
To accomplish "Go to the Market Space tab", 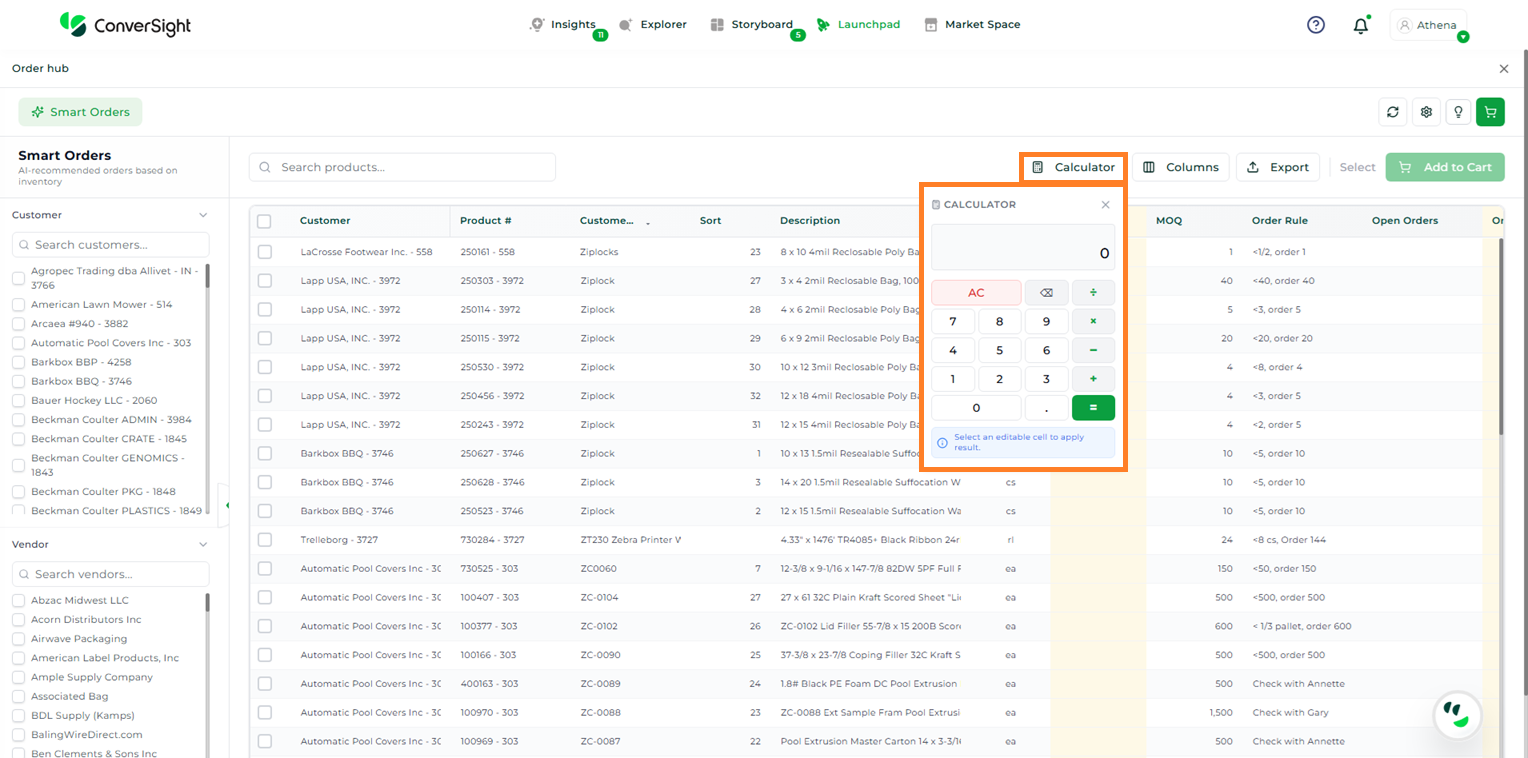I will [x=972, y=25].
